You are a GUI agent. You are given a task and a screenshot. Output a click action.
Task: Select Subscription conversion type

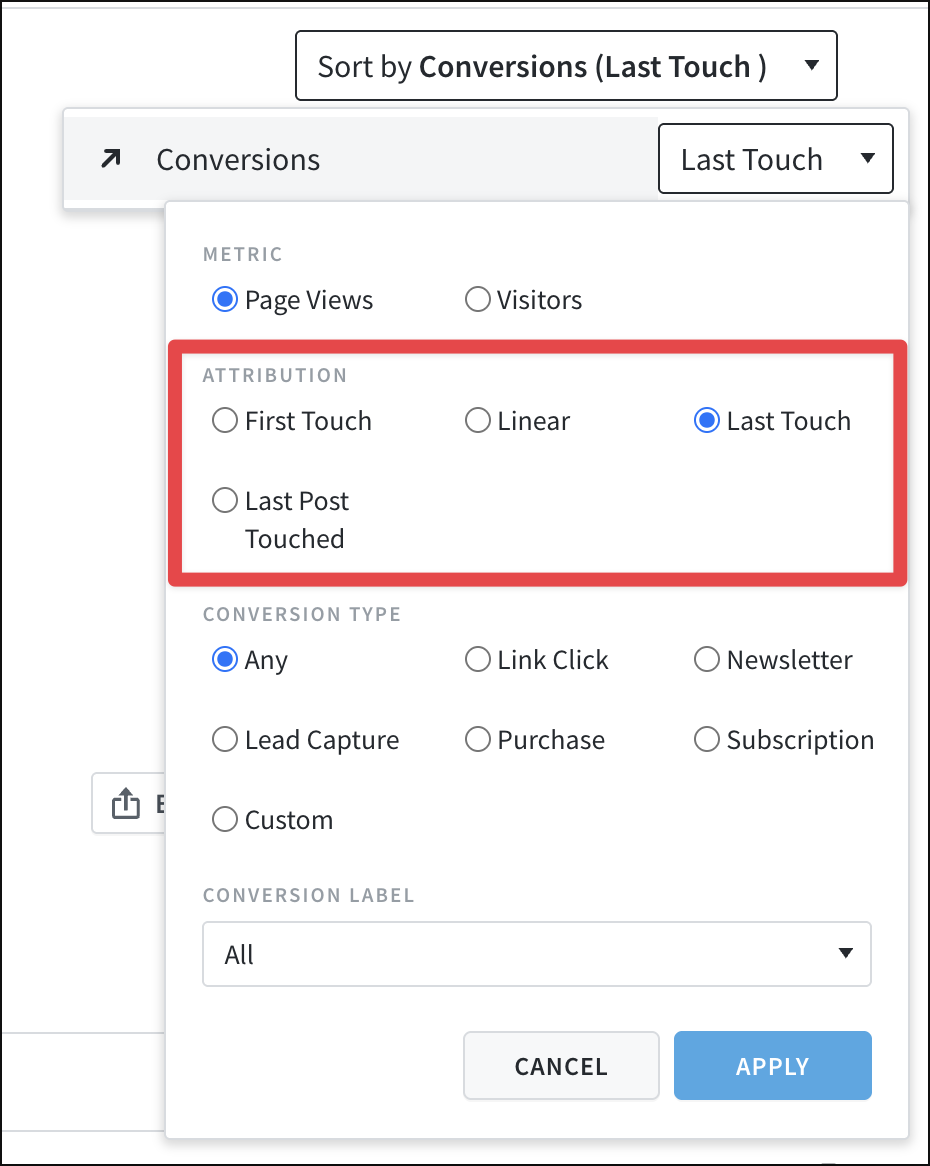tap(706, 739)
